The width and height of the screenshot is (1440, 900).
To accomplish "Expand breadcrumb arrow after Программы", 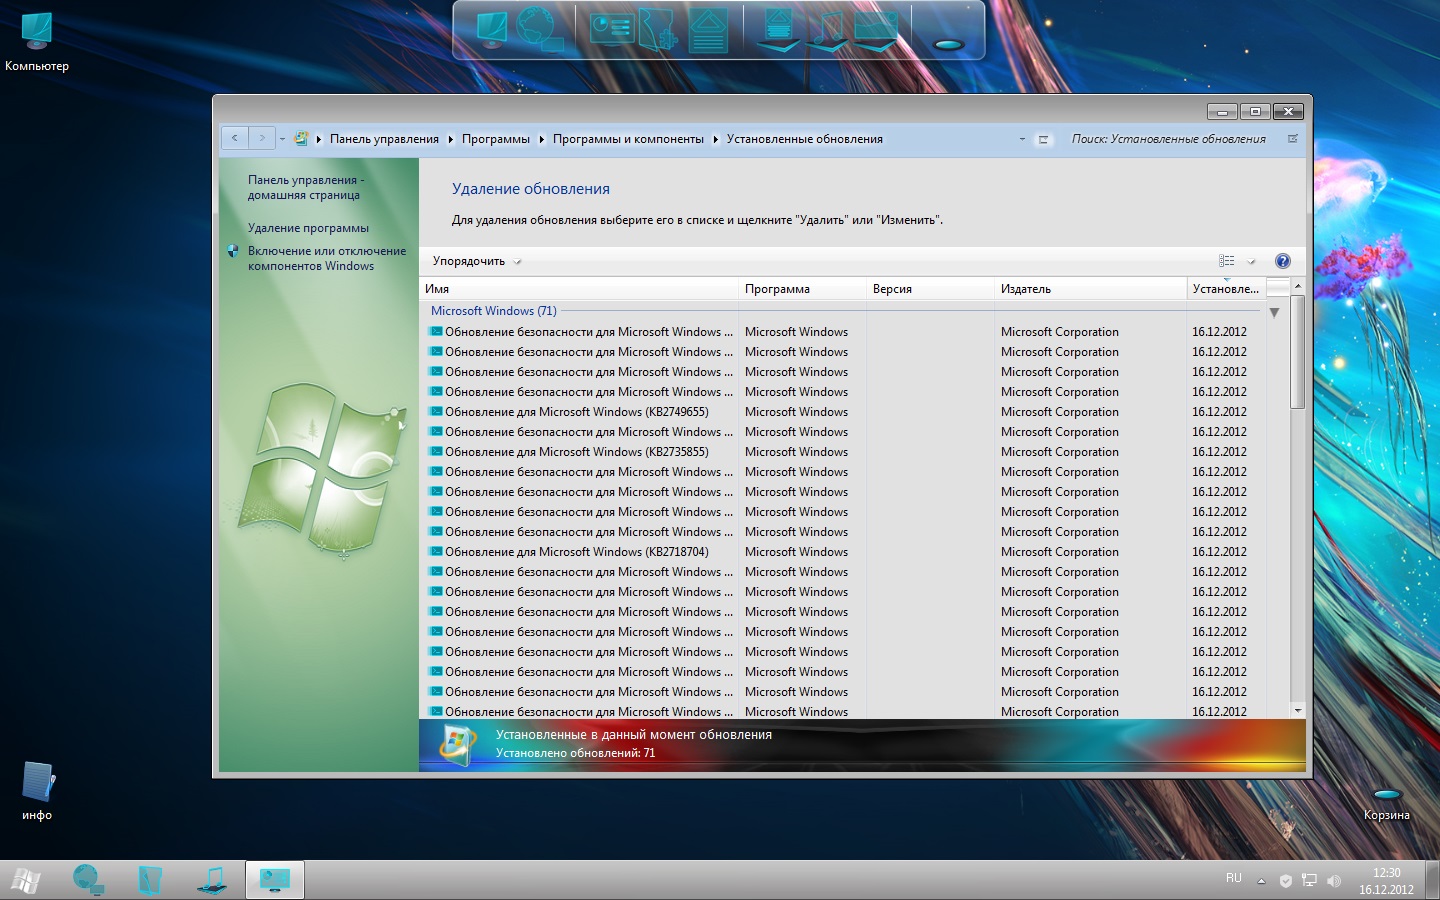I will point(542,139).
